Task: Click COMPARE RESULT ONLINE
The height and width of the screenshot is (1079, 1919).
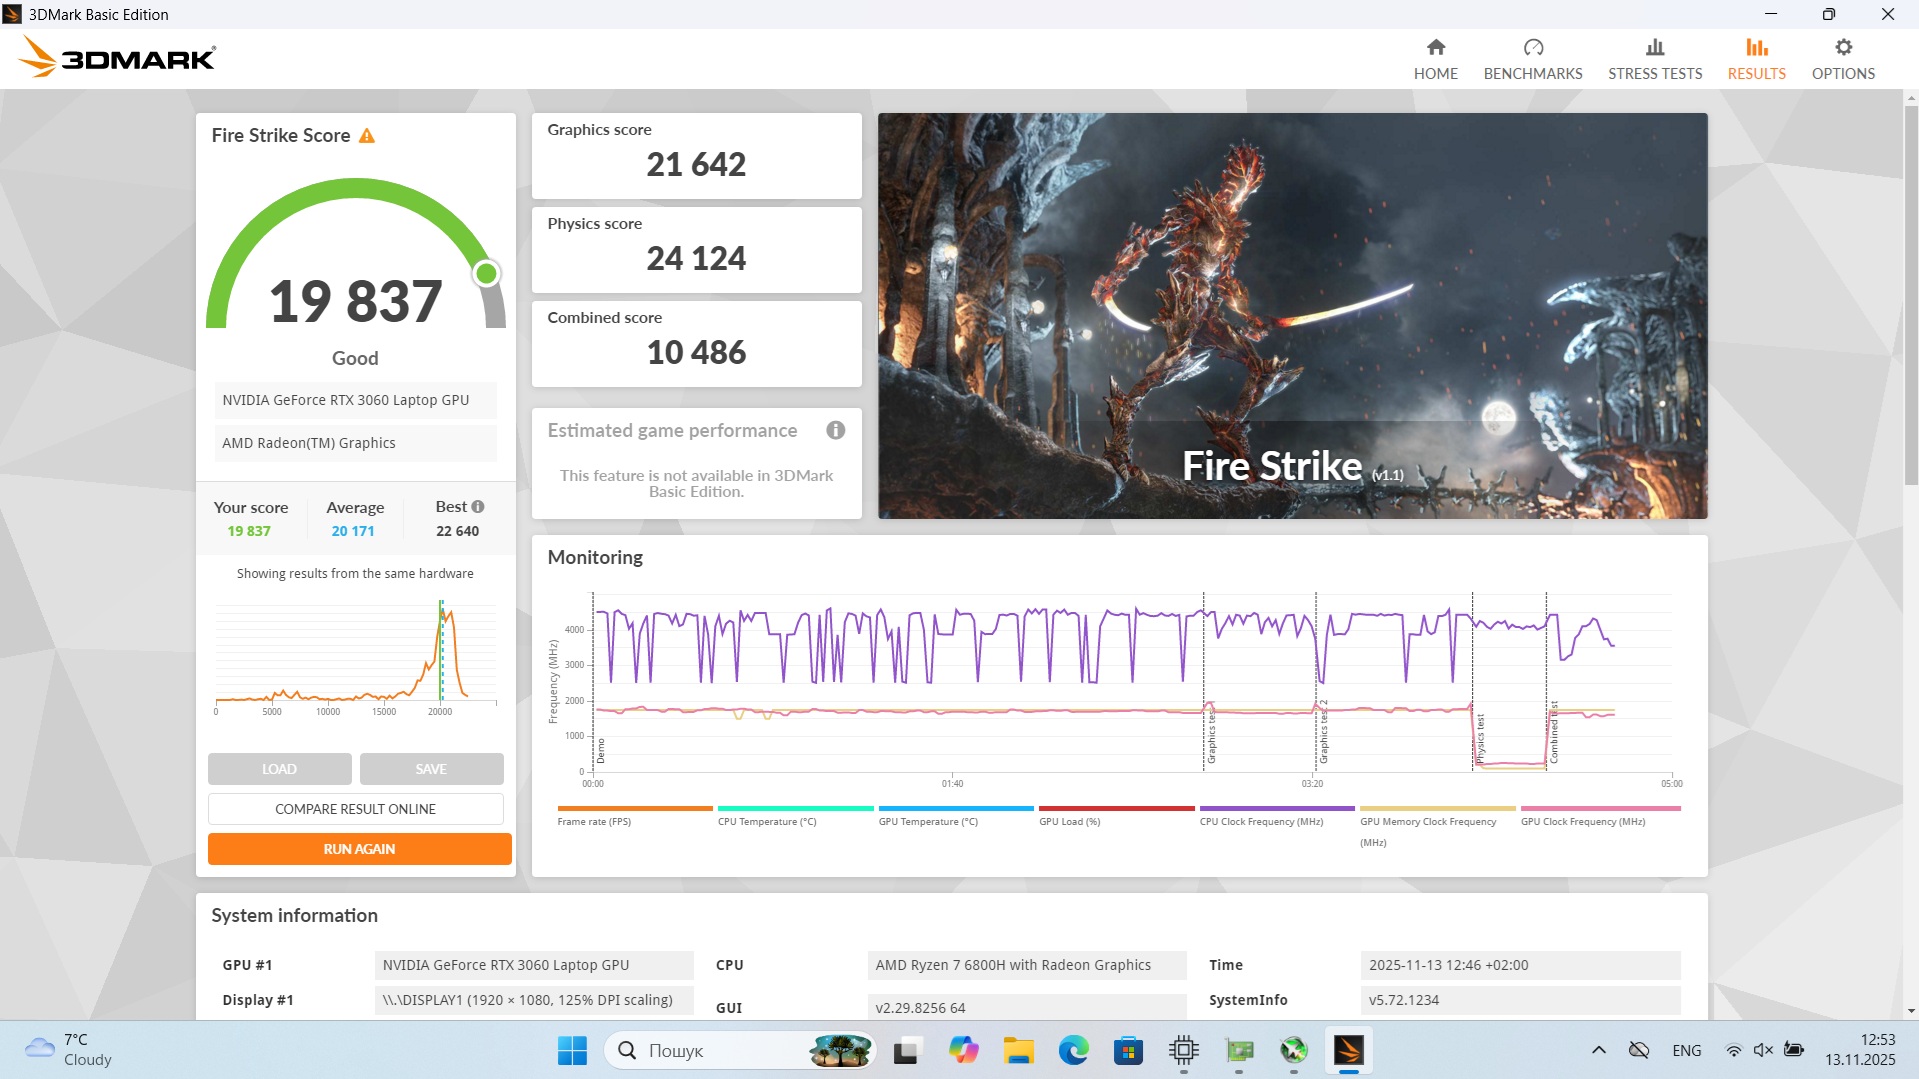Action: coord(355,808)
